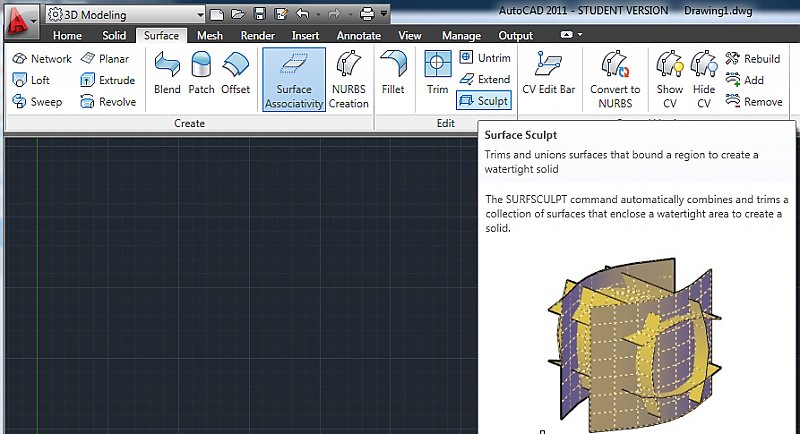Open the 3D Modeling workspace dropdown
800x434 pixels.
(x=126, y=15)
